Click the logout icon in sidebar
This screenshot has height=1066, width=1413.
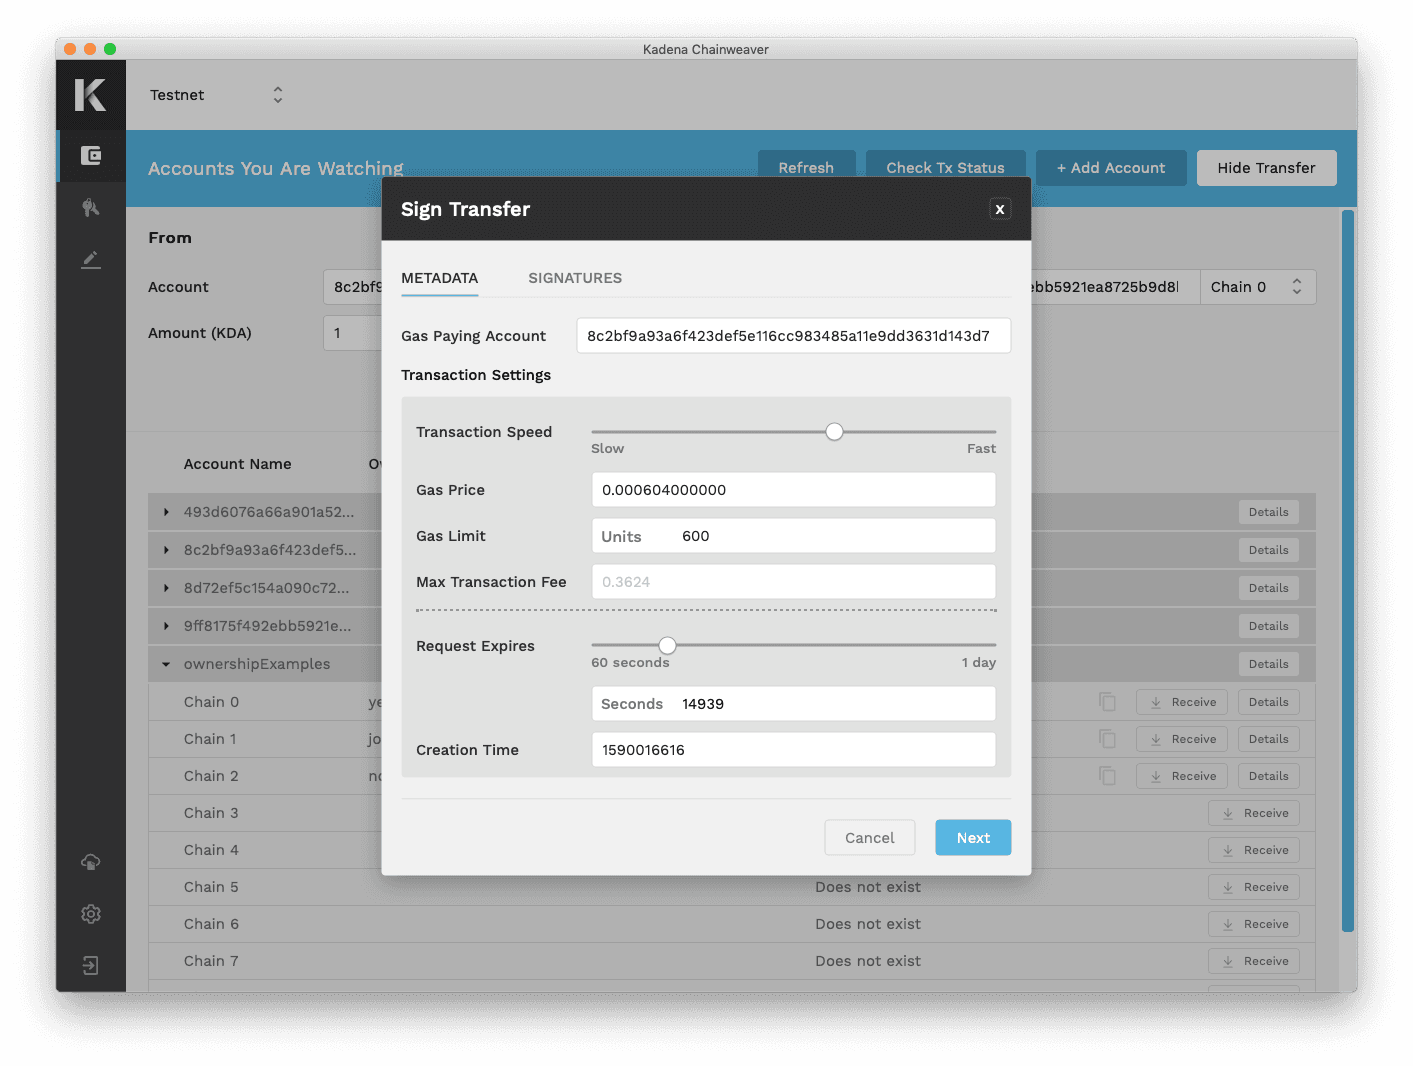point(91,966)
